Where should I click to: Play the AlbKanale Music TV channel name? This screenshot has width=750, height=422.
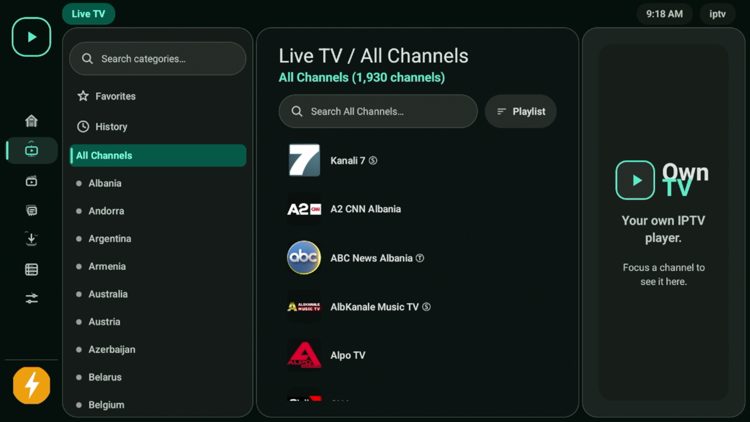pos(375,307)
